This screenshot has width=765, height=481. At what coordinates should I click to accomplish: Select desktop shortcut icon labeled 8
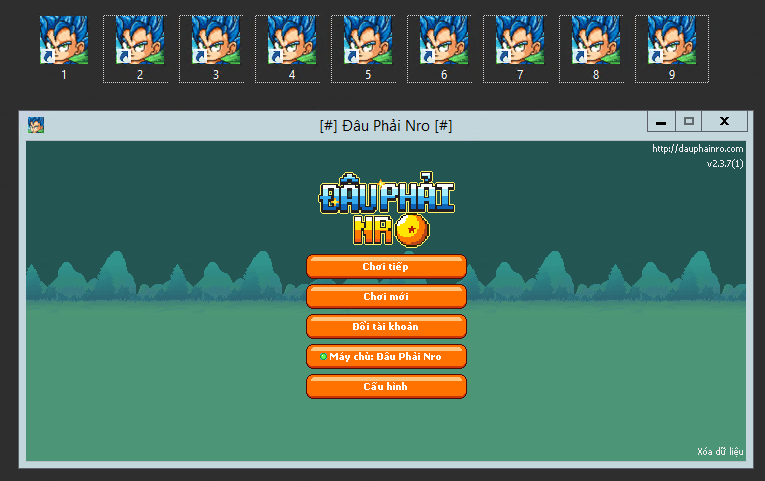(595, 41)
